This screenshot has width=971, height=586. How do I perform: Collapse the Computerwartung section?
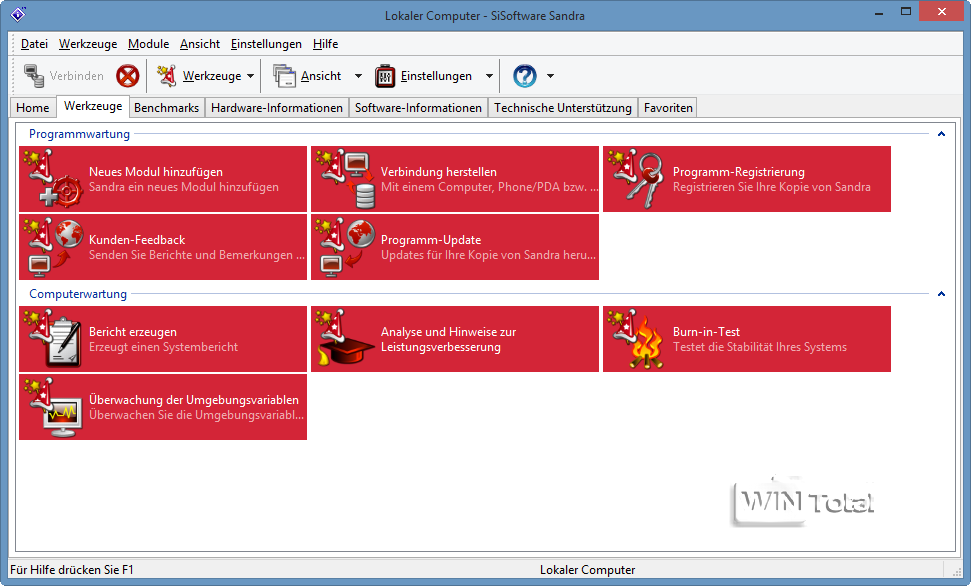coord(941,294)
